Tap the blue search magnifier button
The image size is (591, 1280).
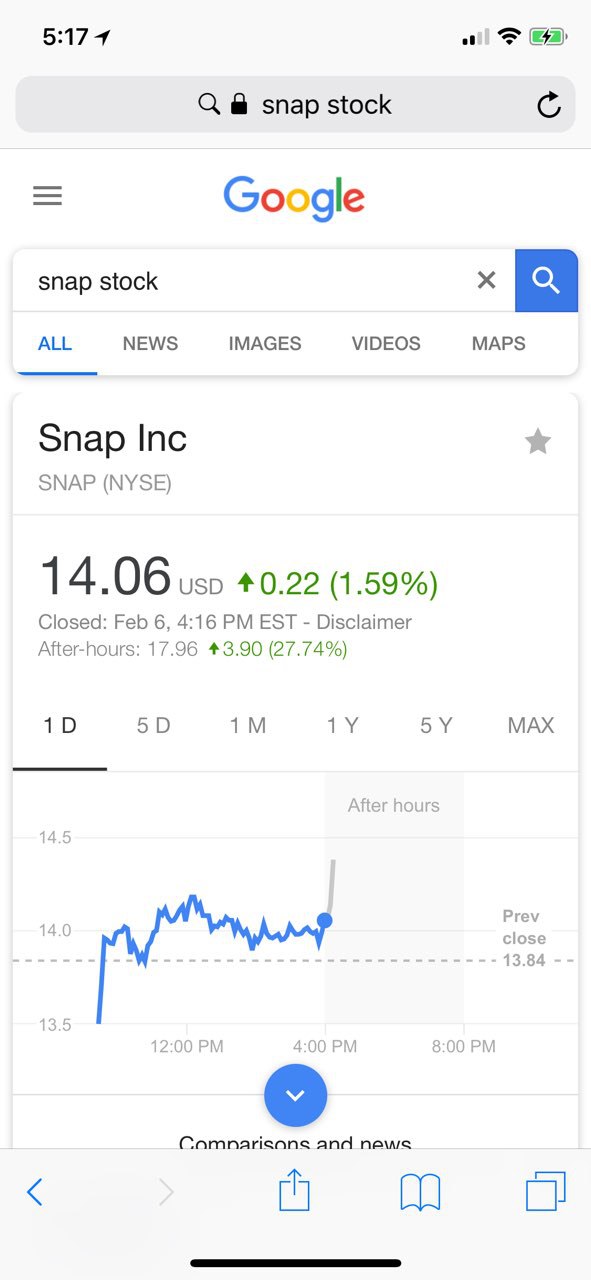tap(546, 281)
